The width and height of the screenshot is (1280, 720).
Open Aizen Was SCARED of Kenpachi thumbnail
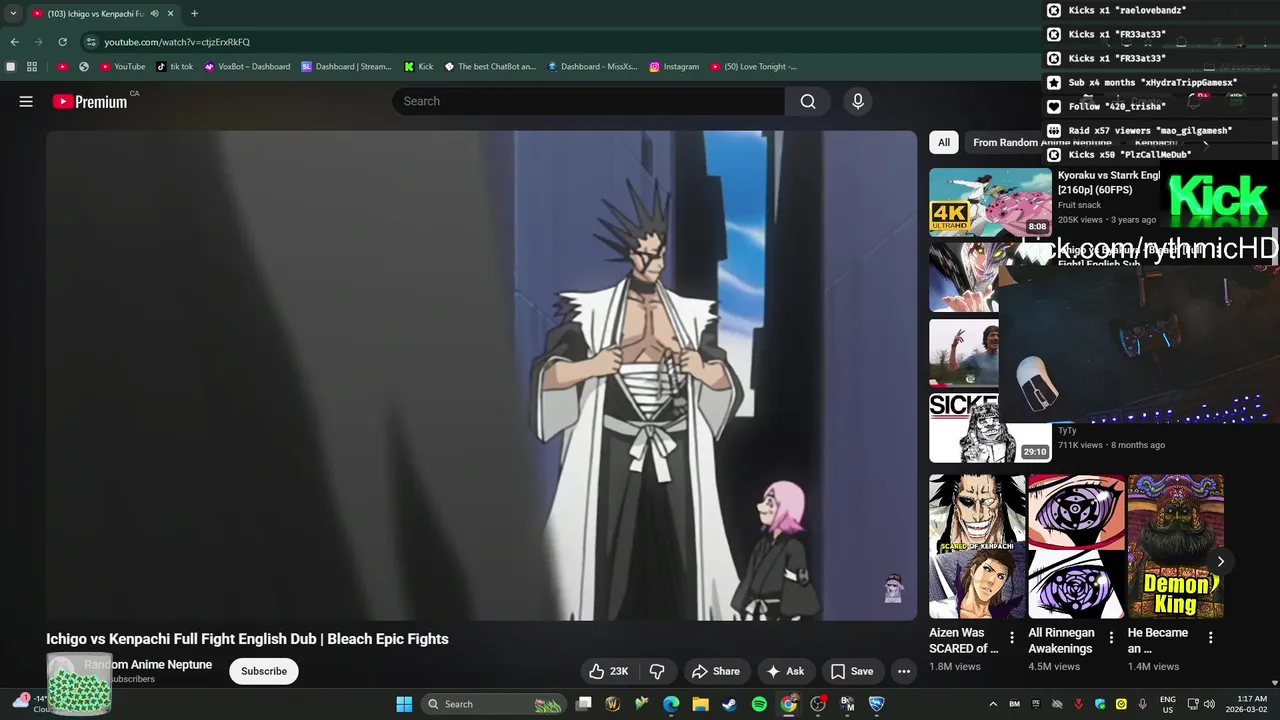click(977, 547)
